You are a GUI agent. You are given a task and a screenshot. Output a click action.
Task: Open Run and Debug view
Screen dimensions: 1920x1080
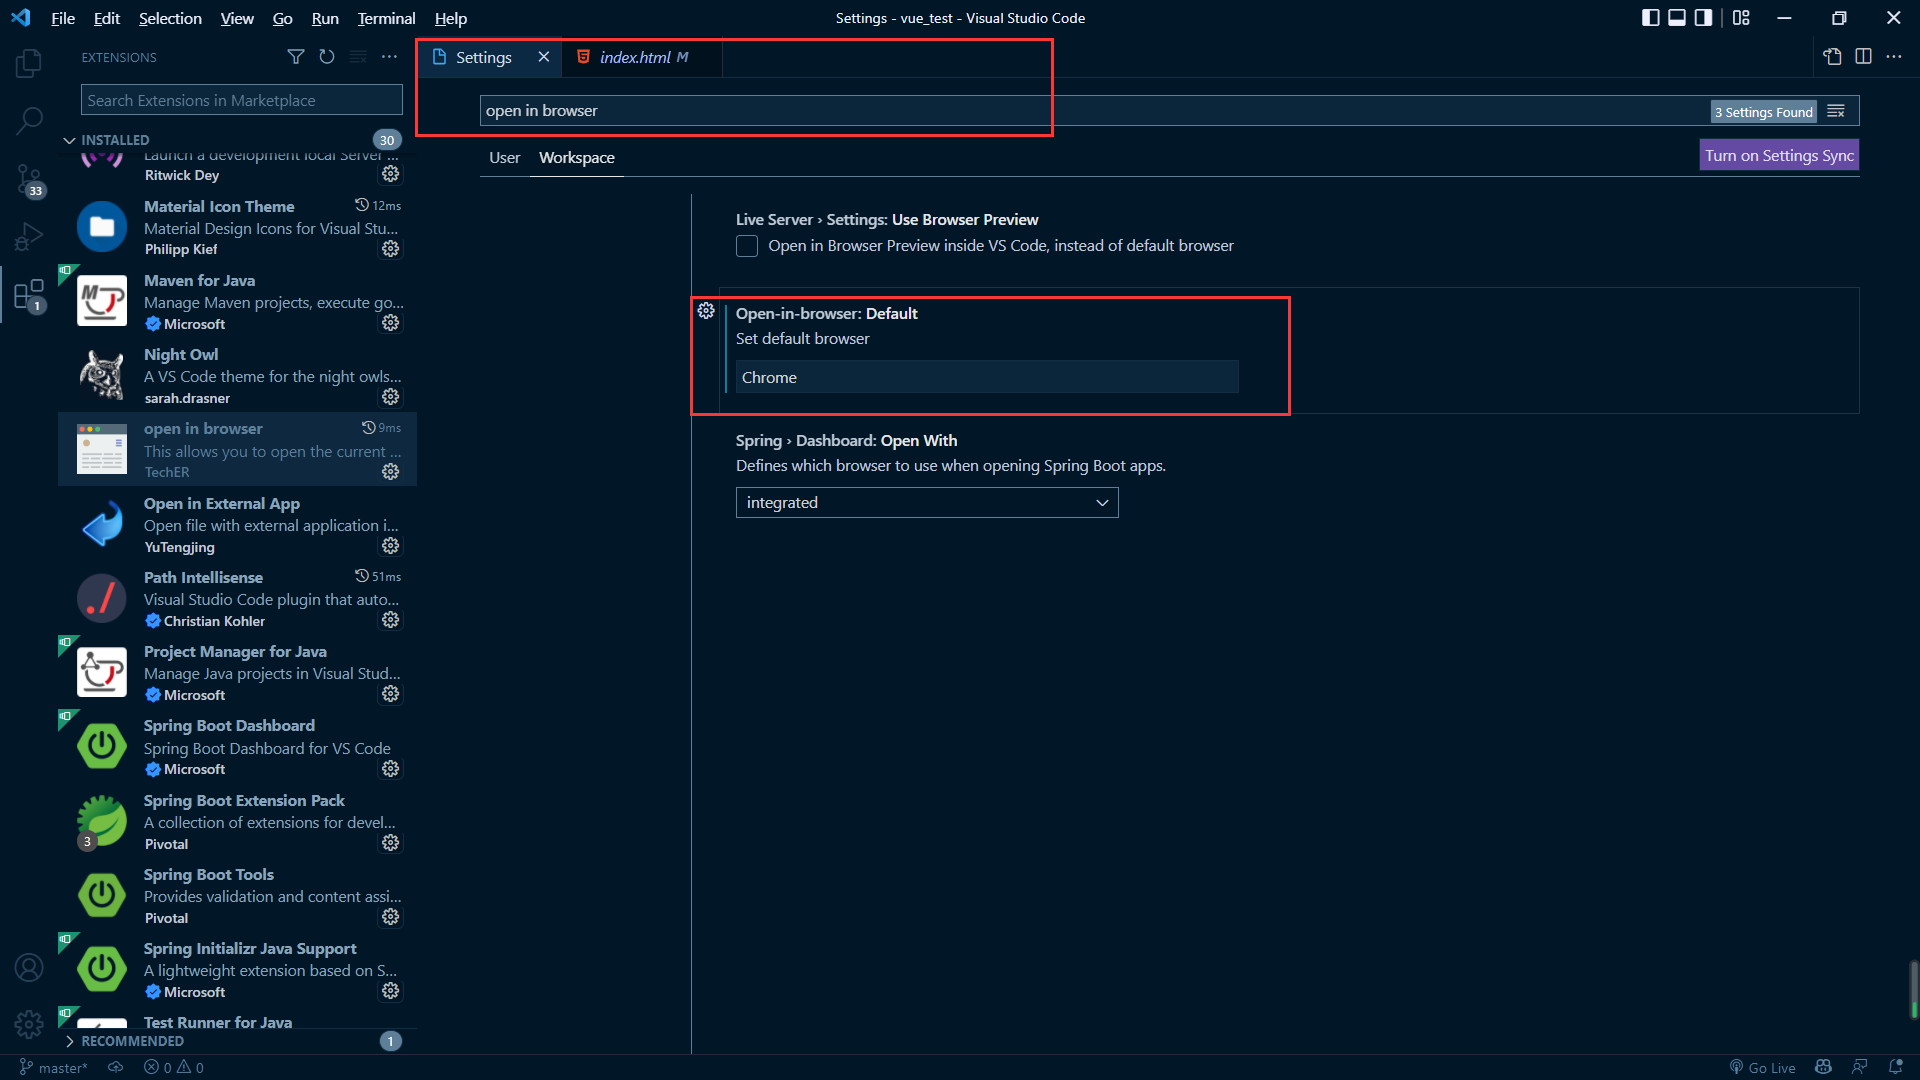coord(29,237)
